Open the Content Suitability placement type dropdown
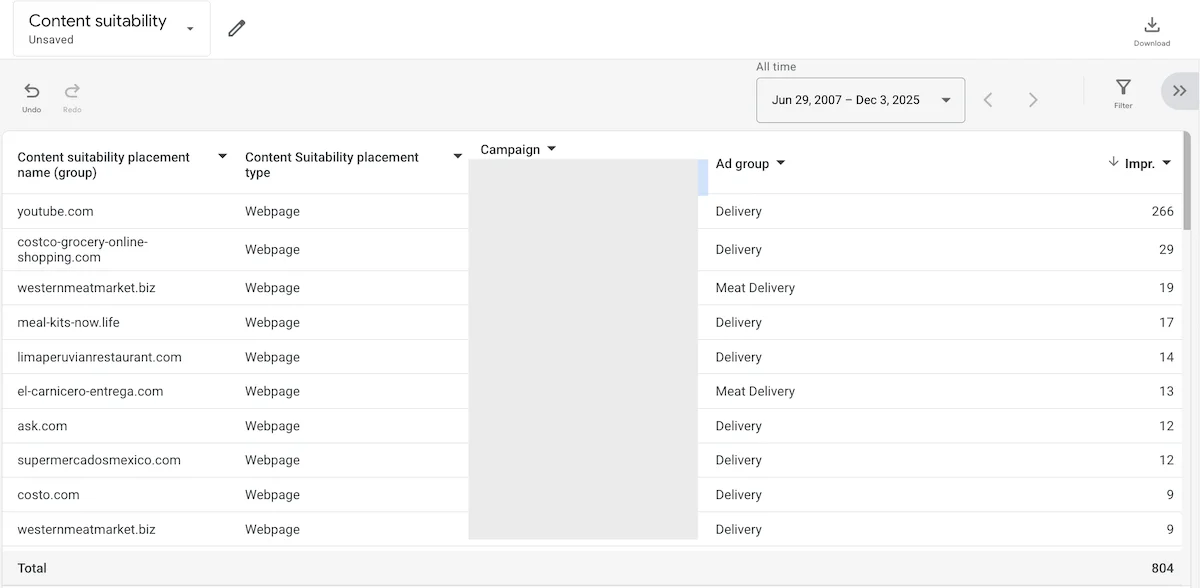The height and width of the screenshot is (588, 1200). coord(458,156)
